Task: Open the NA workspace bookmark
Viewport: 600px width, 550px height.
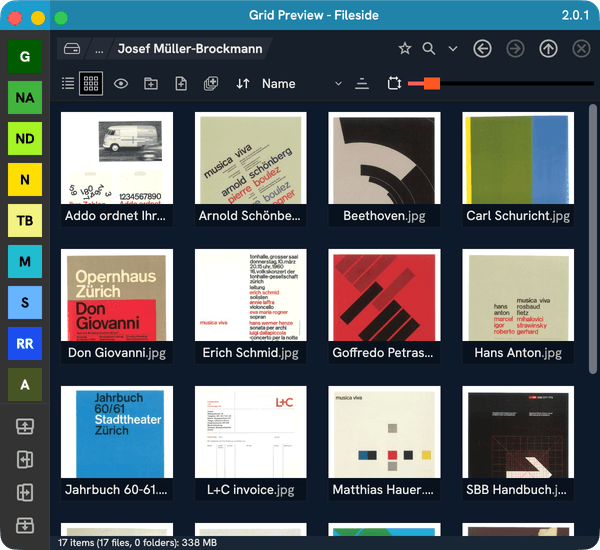Action: click(25, 97)
